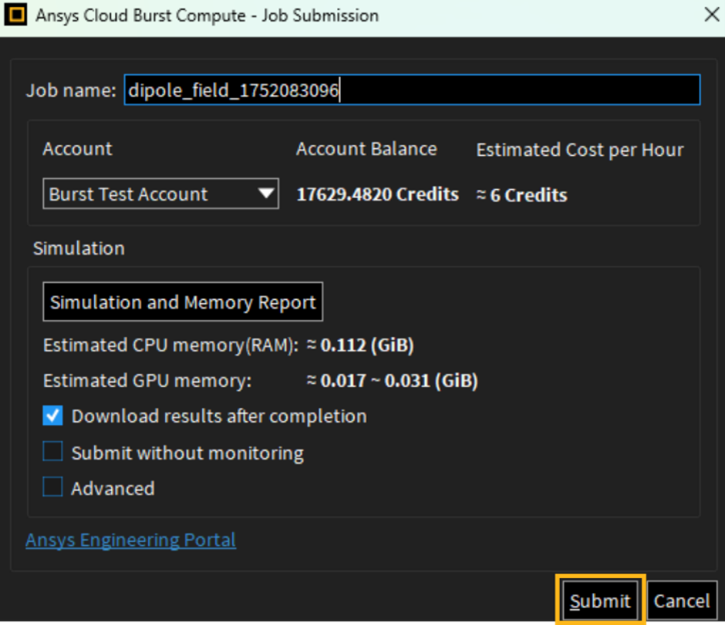Click the dialog title bar text
The width and height of the screenshot is (725, 625).
[x=207, y=16]
